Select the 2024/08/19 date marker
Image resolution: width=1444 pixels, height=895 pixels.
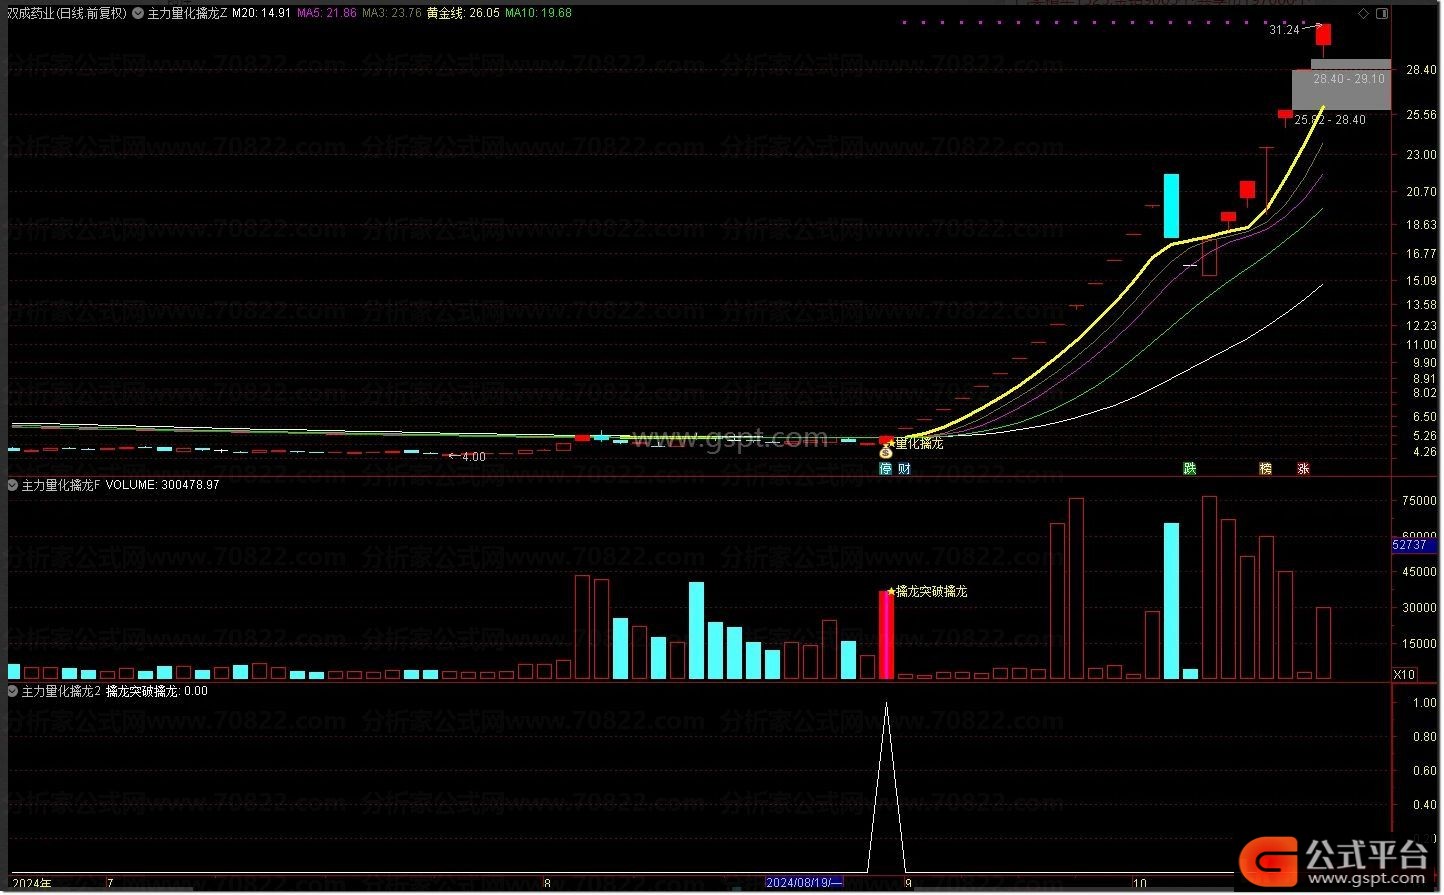coord(805,883)
